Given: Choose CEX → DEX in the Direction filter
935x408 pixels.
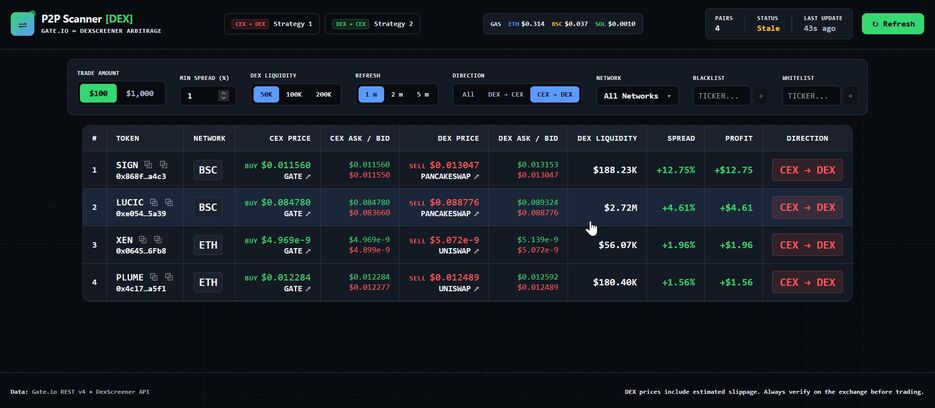Looking at the screenshot, I should [555, 94].
